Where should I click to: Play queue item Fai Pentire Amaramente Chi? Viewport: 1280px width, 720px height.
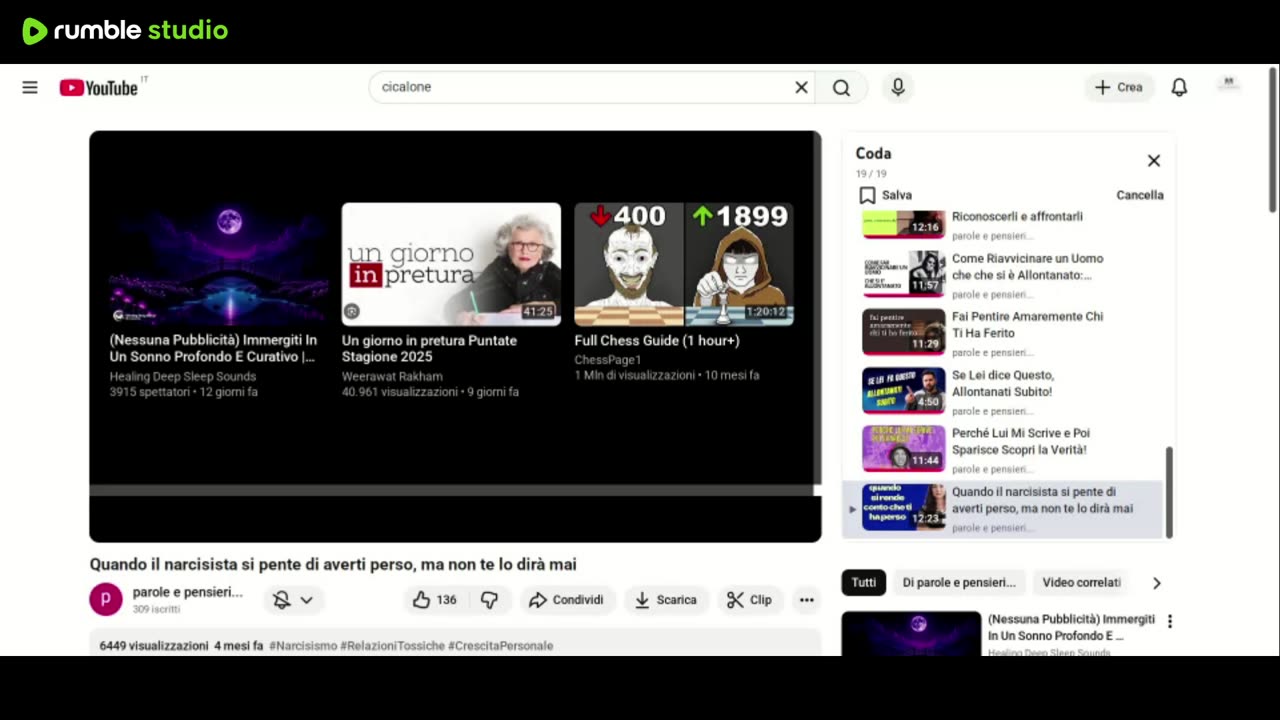pos(1004,332)
